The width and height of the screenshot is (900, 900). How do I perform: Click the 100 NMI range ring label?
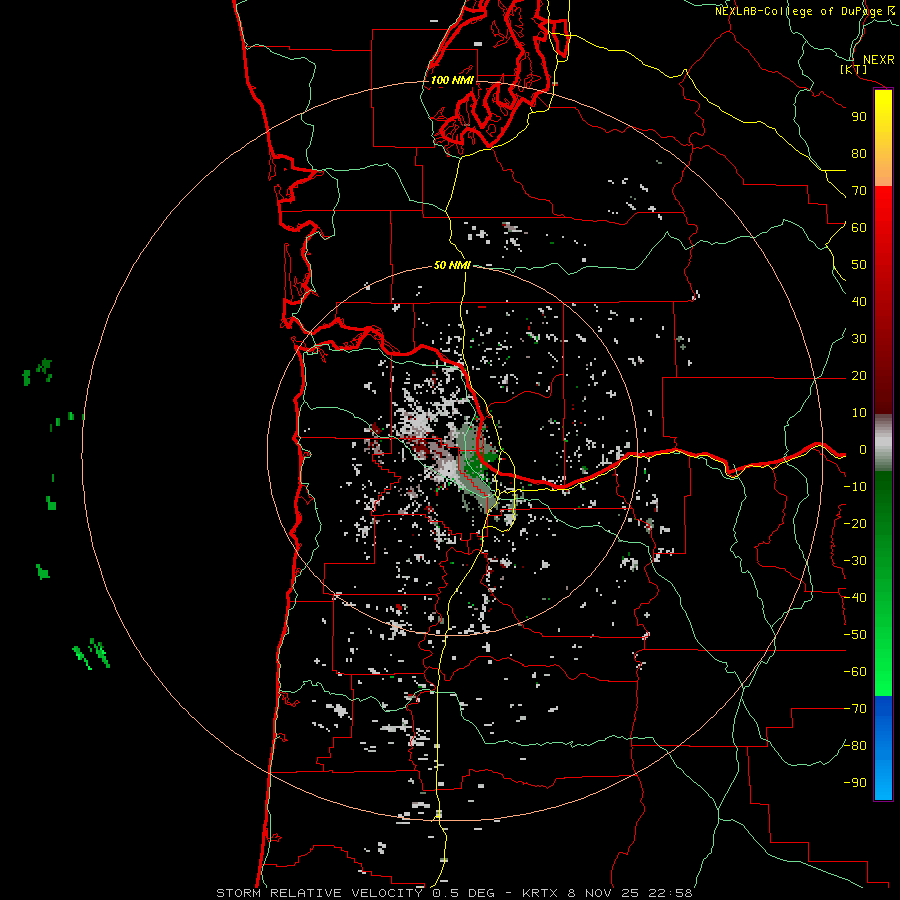[452, 80]
